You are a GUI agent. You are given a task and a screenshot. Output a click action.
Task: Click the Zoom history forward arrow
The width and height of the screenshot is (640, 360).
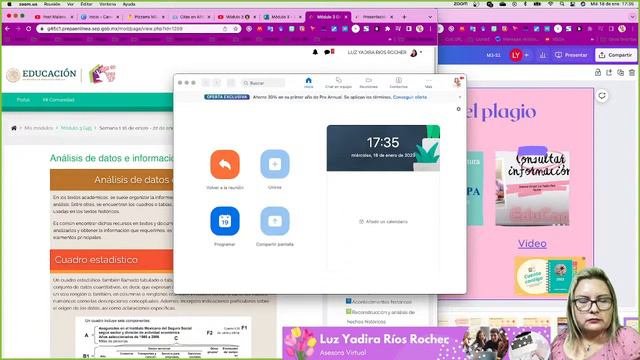tap(217, 83)
